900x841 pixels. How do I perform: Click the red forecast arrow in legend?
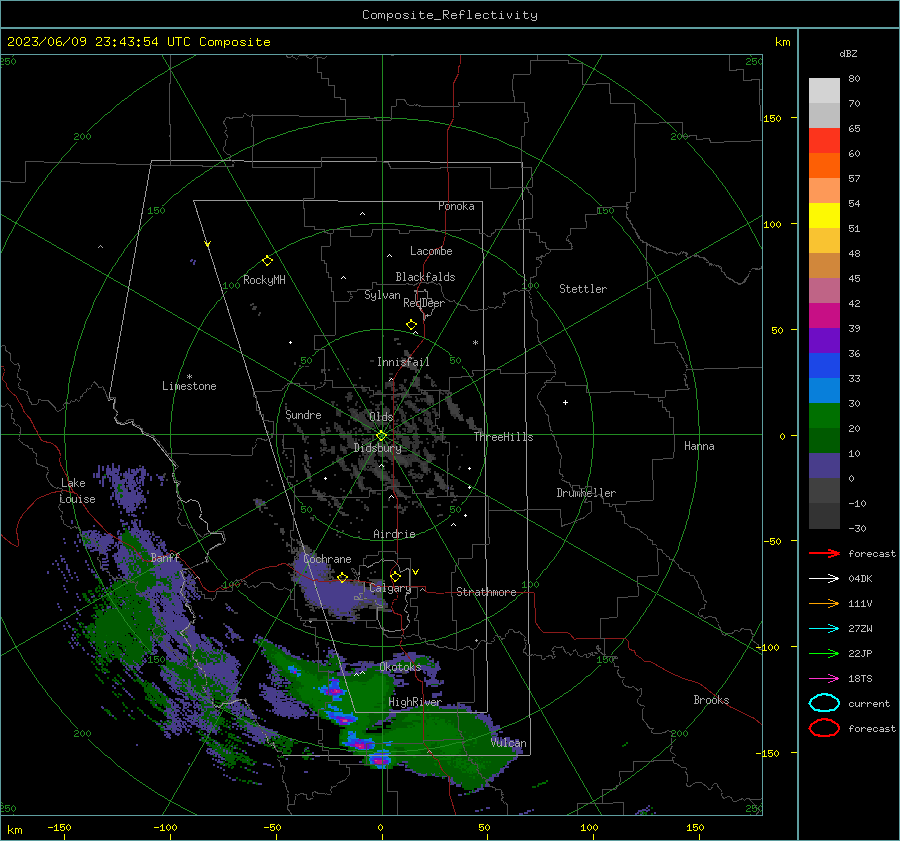coord(824,553)
